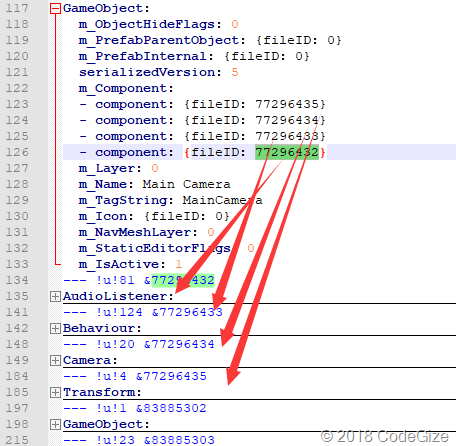The image size is (456, 446).
Task: Click the '--- !u!20 &77296434' line
Action: click(139, 344)
